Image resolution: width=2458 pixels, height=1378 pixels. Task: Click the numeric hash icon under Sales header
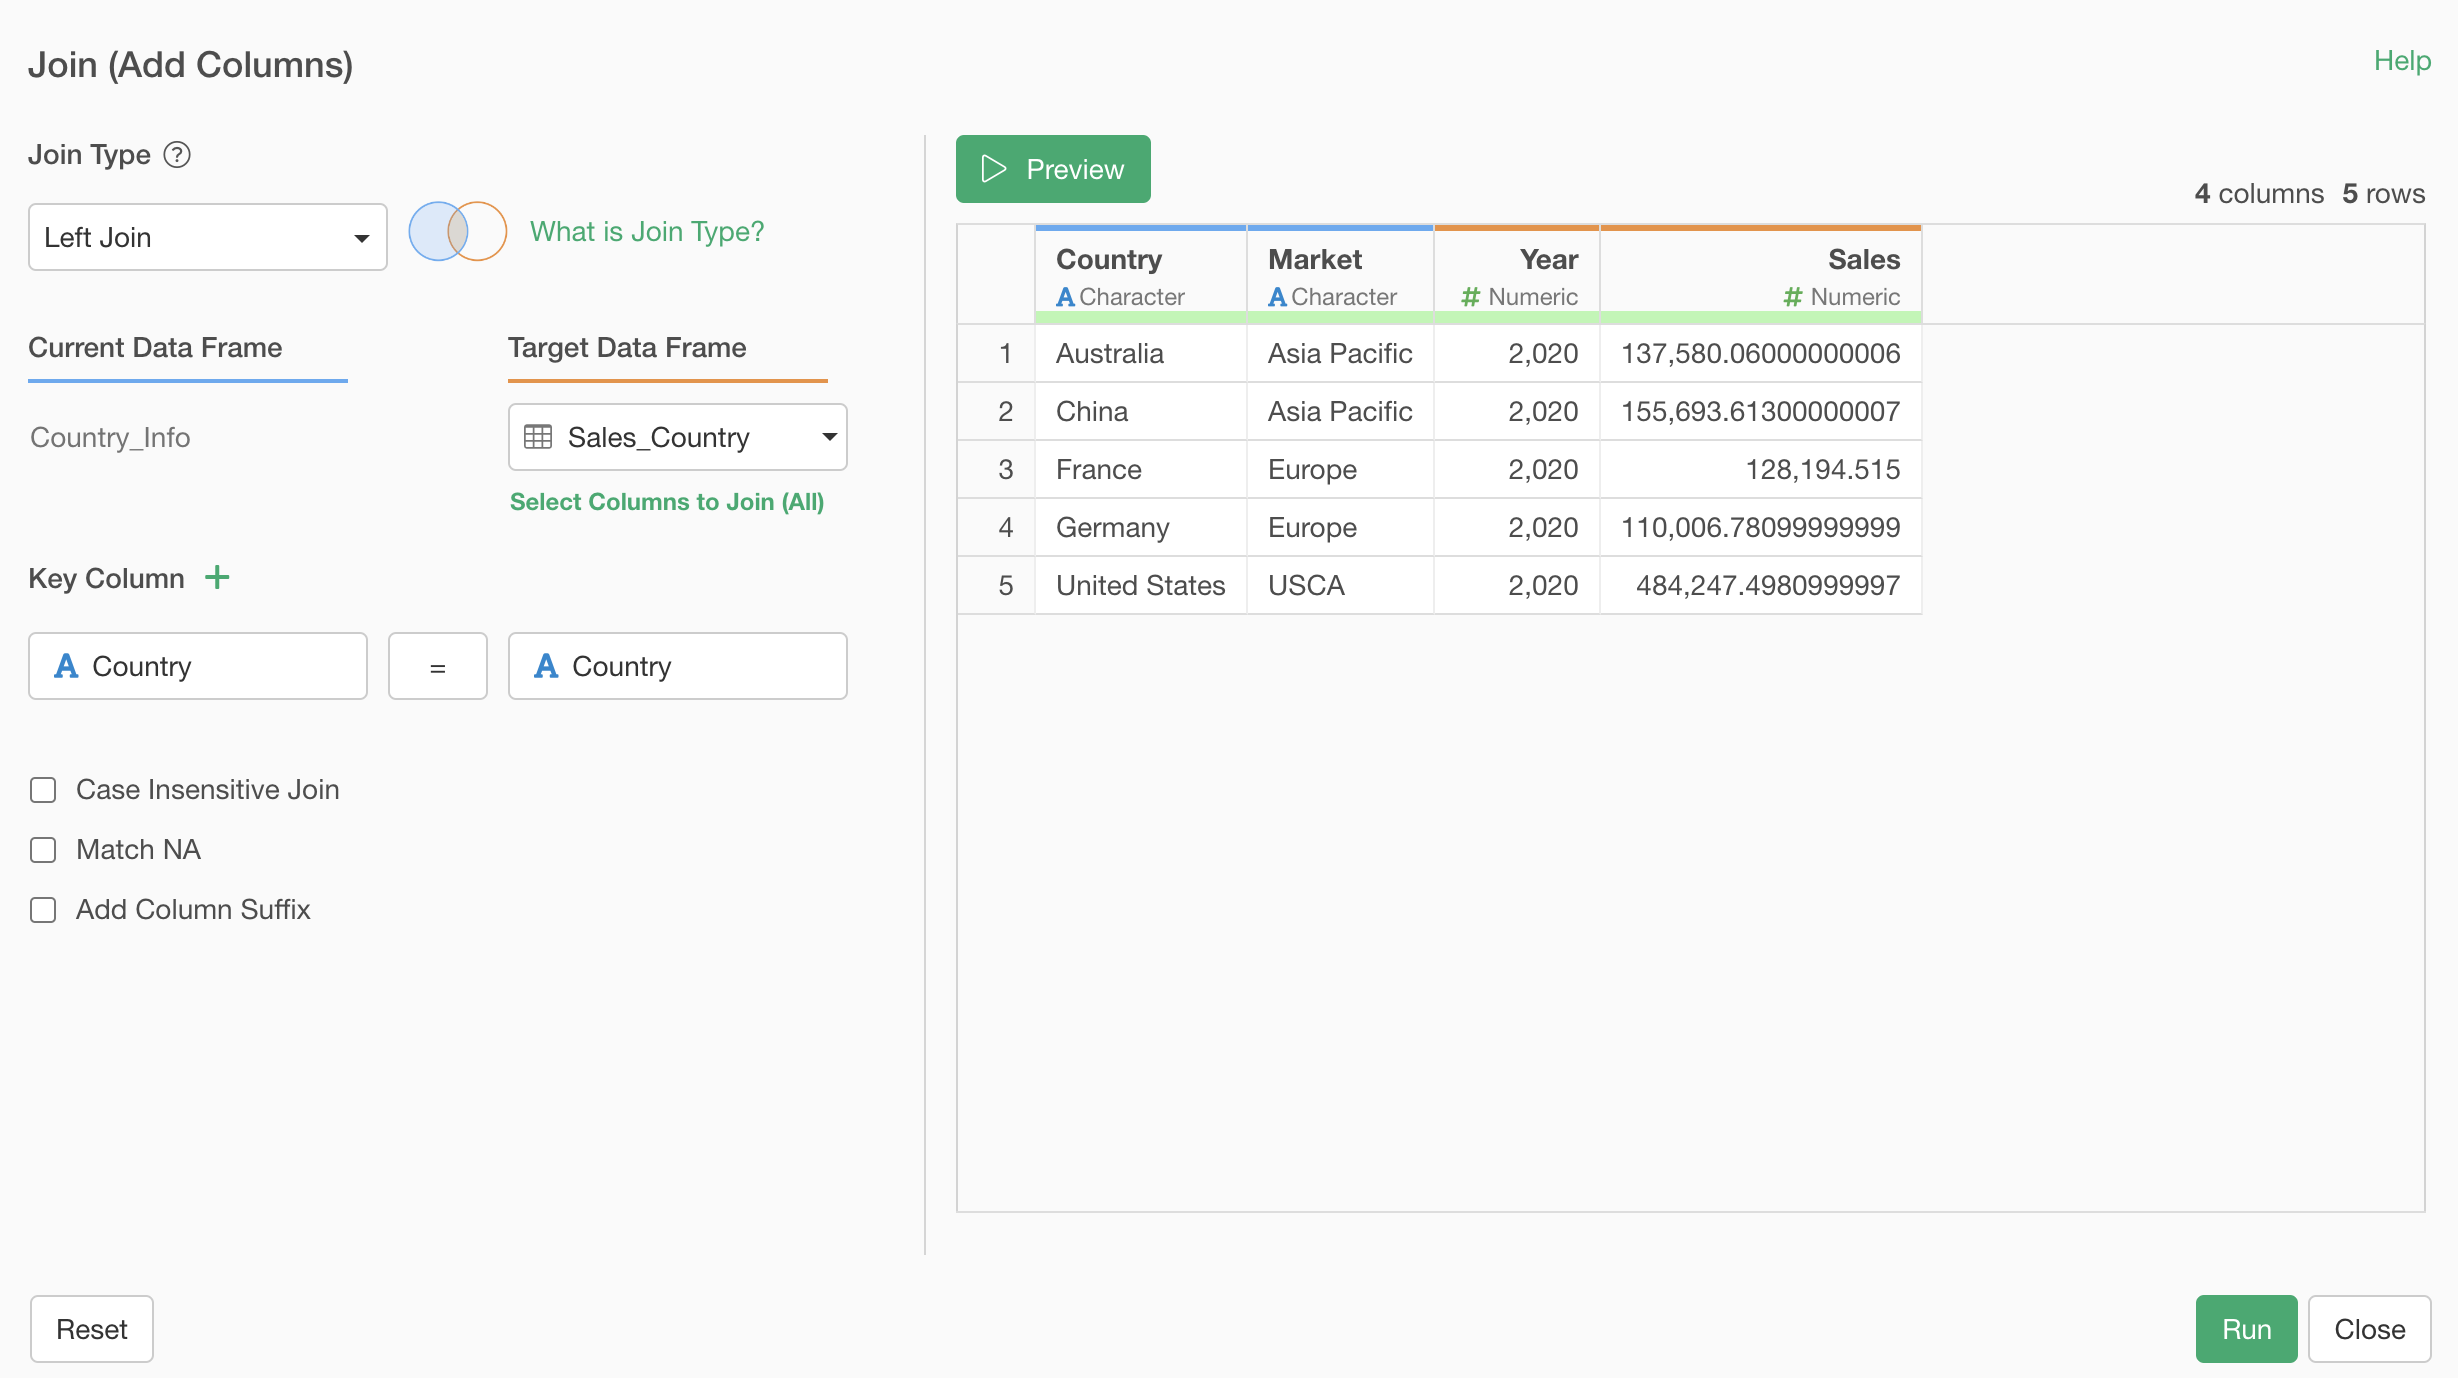click(1792, 297)
